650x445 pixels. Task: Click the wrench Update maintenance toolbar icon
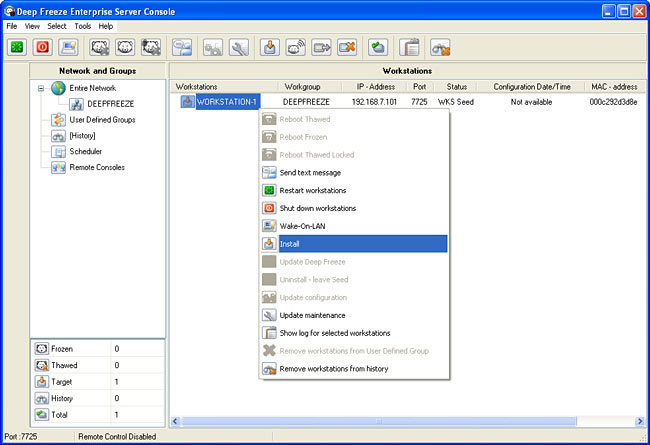(x=239, y=47)
